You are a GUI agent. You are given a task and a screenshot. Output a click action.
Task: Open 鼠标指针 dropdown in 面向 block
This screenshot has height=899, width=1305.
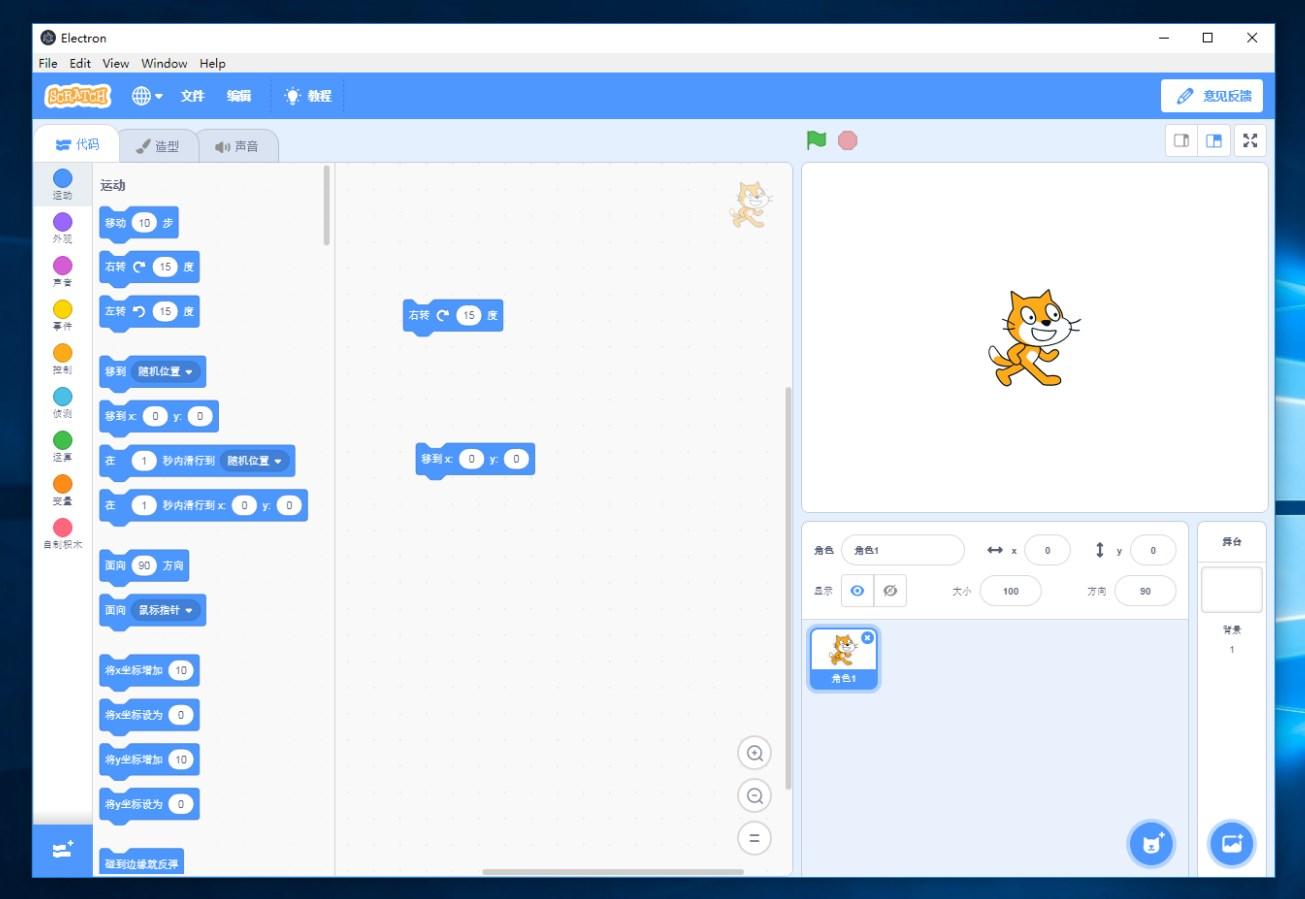pos(166,610)
